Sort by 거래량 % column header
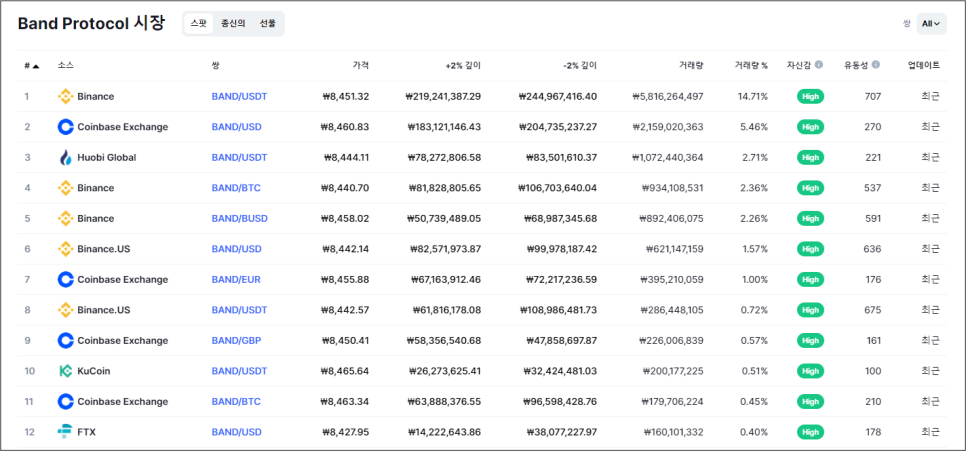The image size is (966, 451). (751, 65)
